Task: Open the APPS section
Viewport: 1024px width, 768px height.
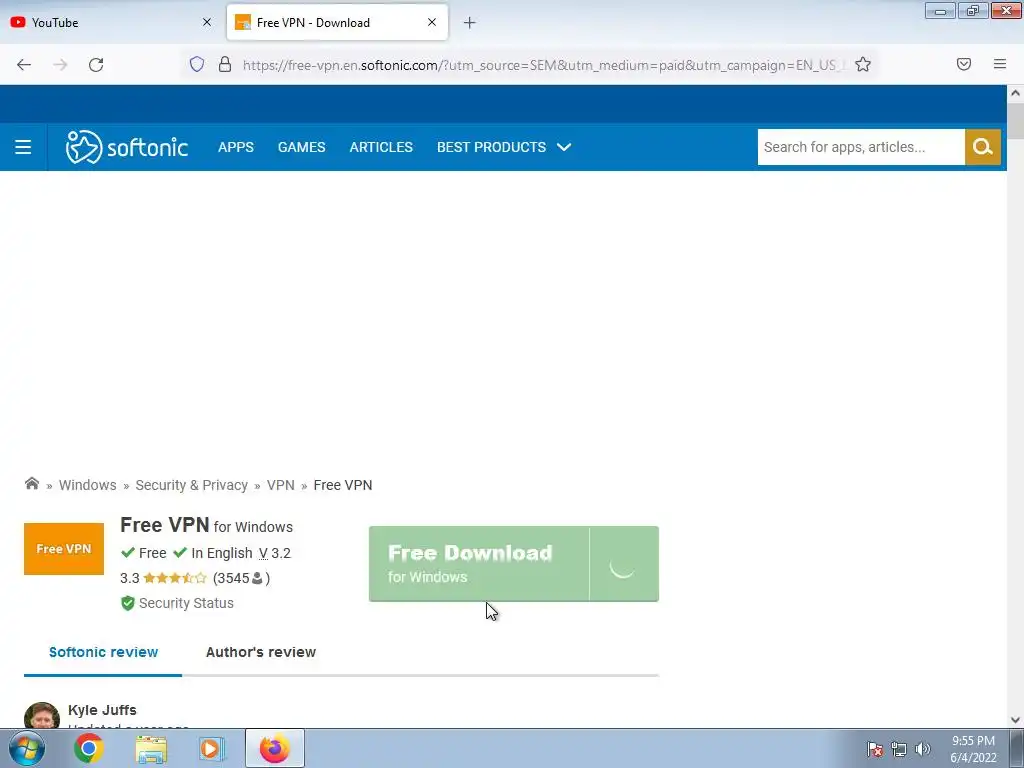Action: click(x=236, y=147)
